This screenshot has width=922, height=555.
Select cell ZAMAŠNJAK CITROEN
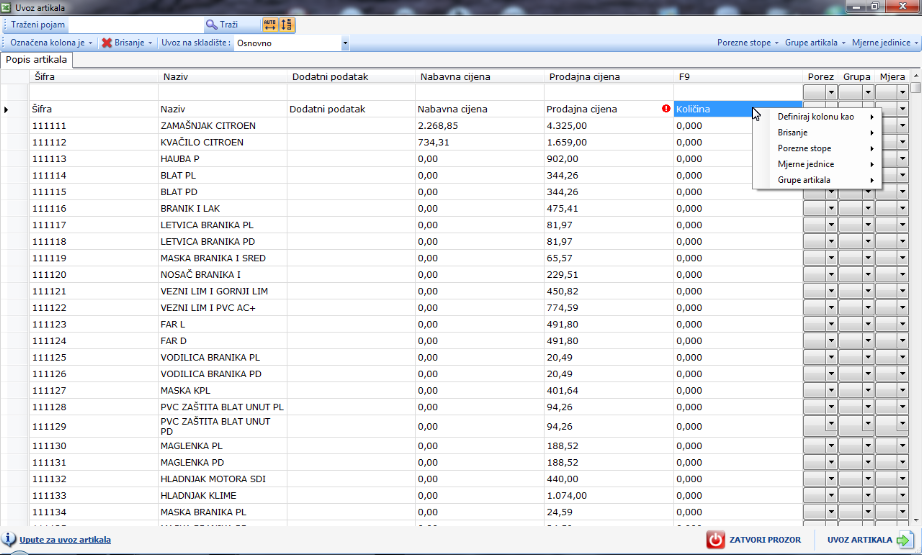[223, 126]
